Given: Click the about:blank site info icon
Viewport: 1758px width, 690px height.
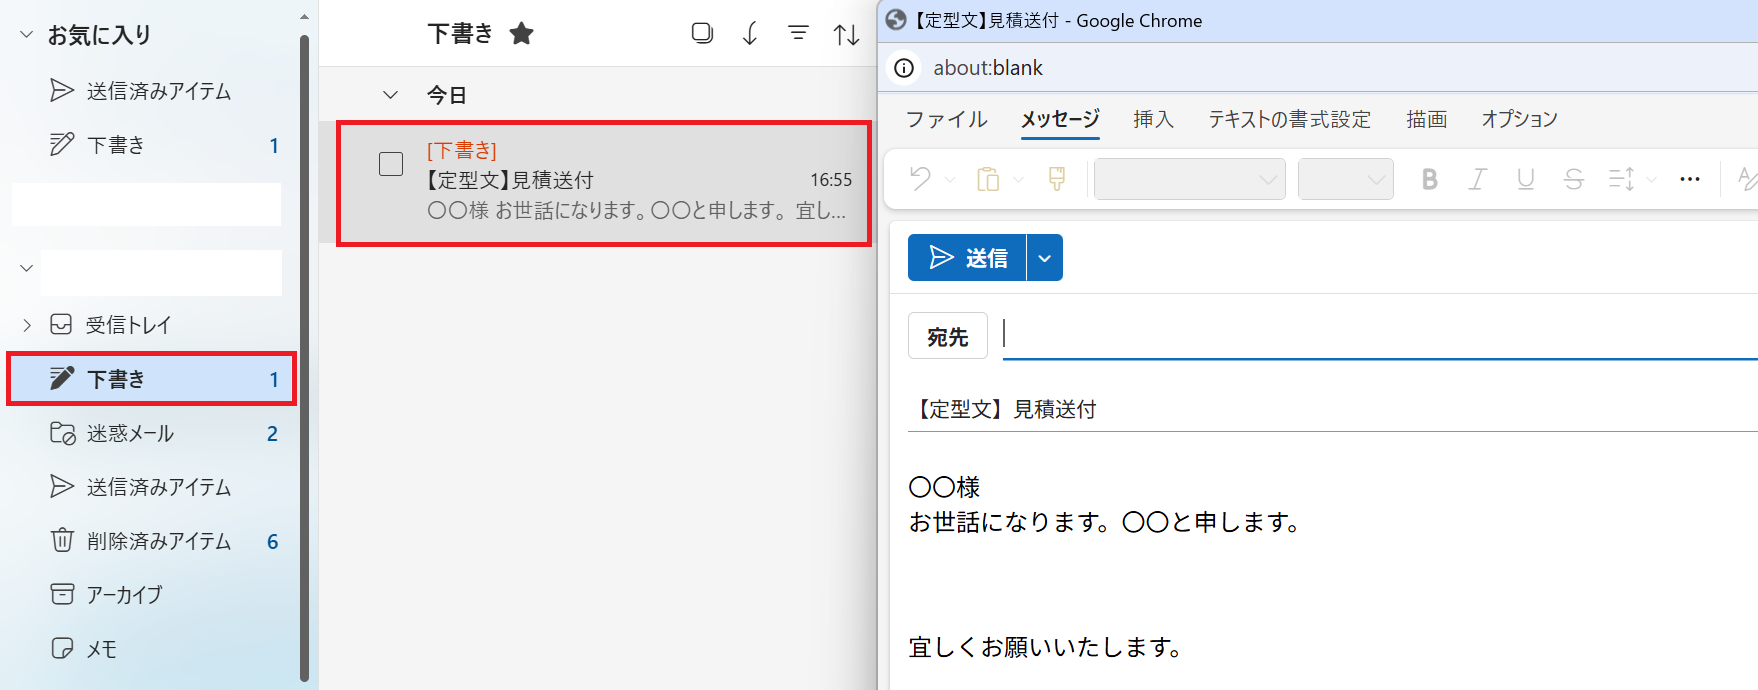Looking at the screenshot, I should click(x=904, y=68).
